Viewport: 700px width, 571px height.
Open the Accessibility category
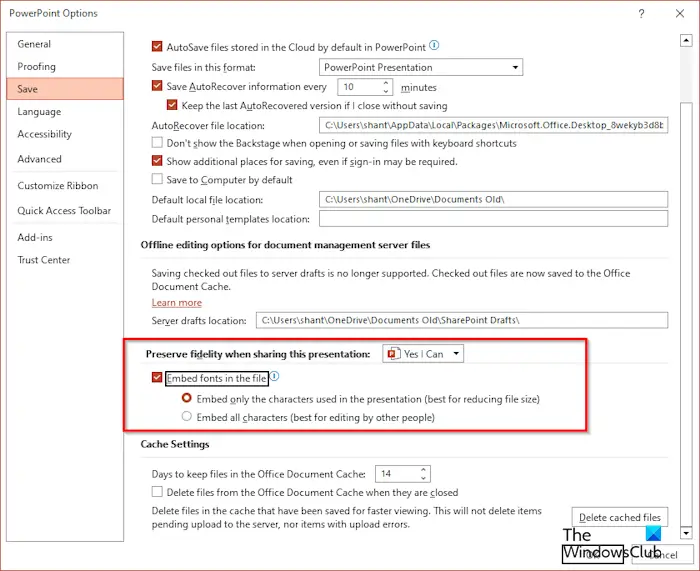click(x=65, y=134)
